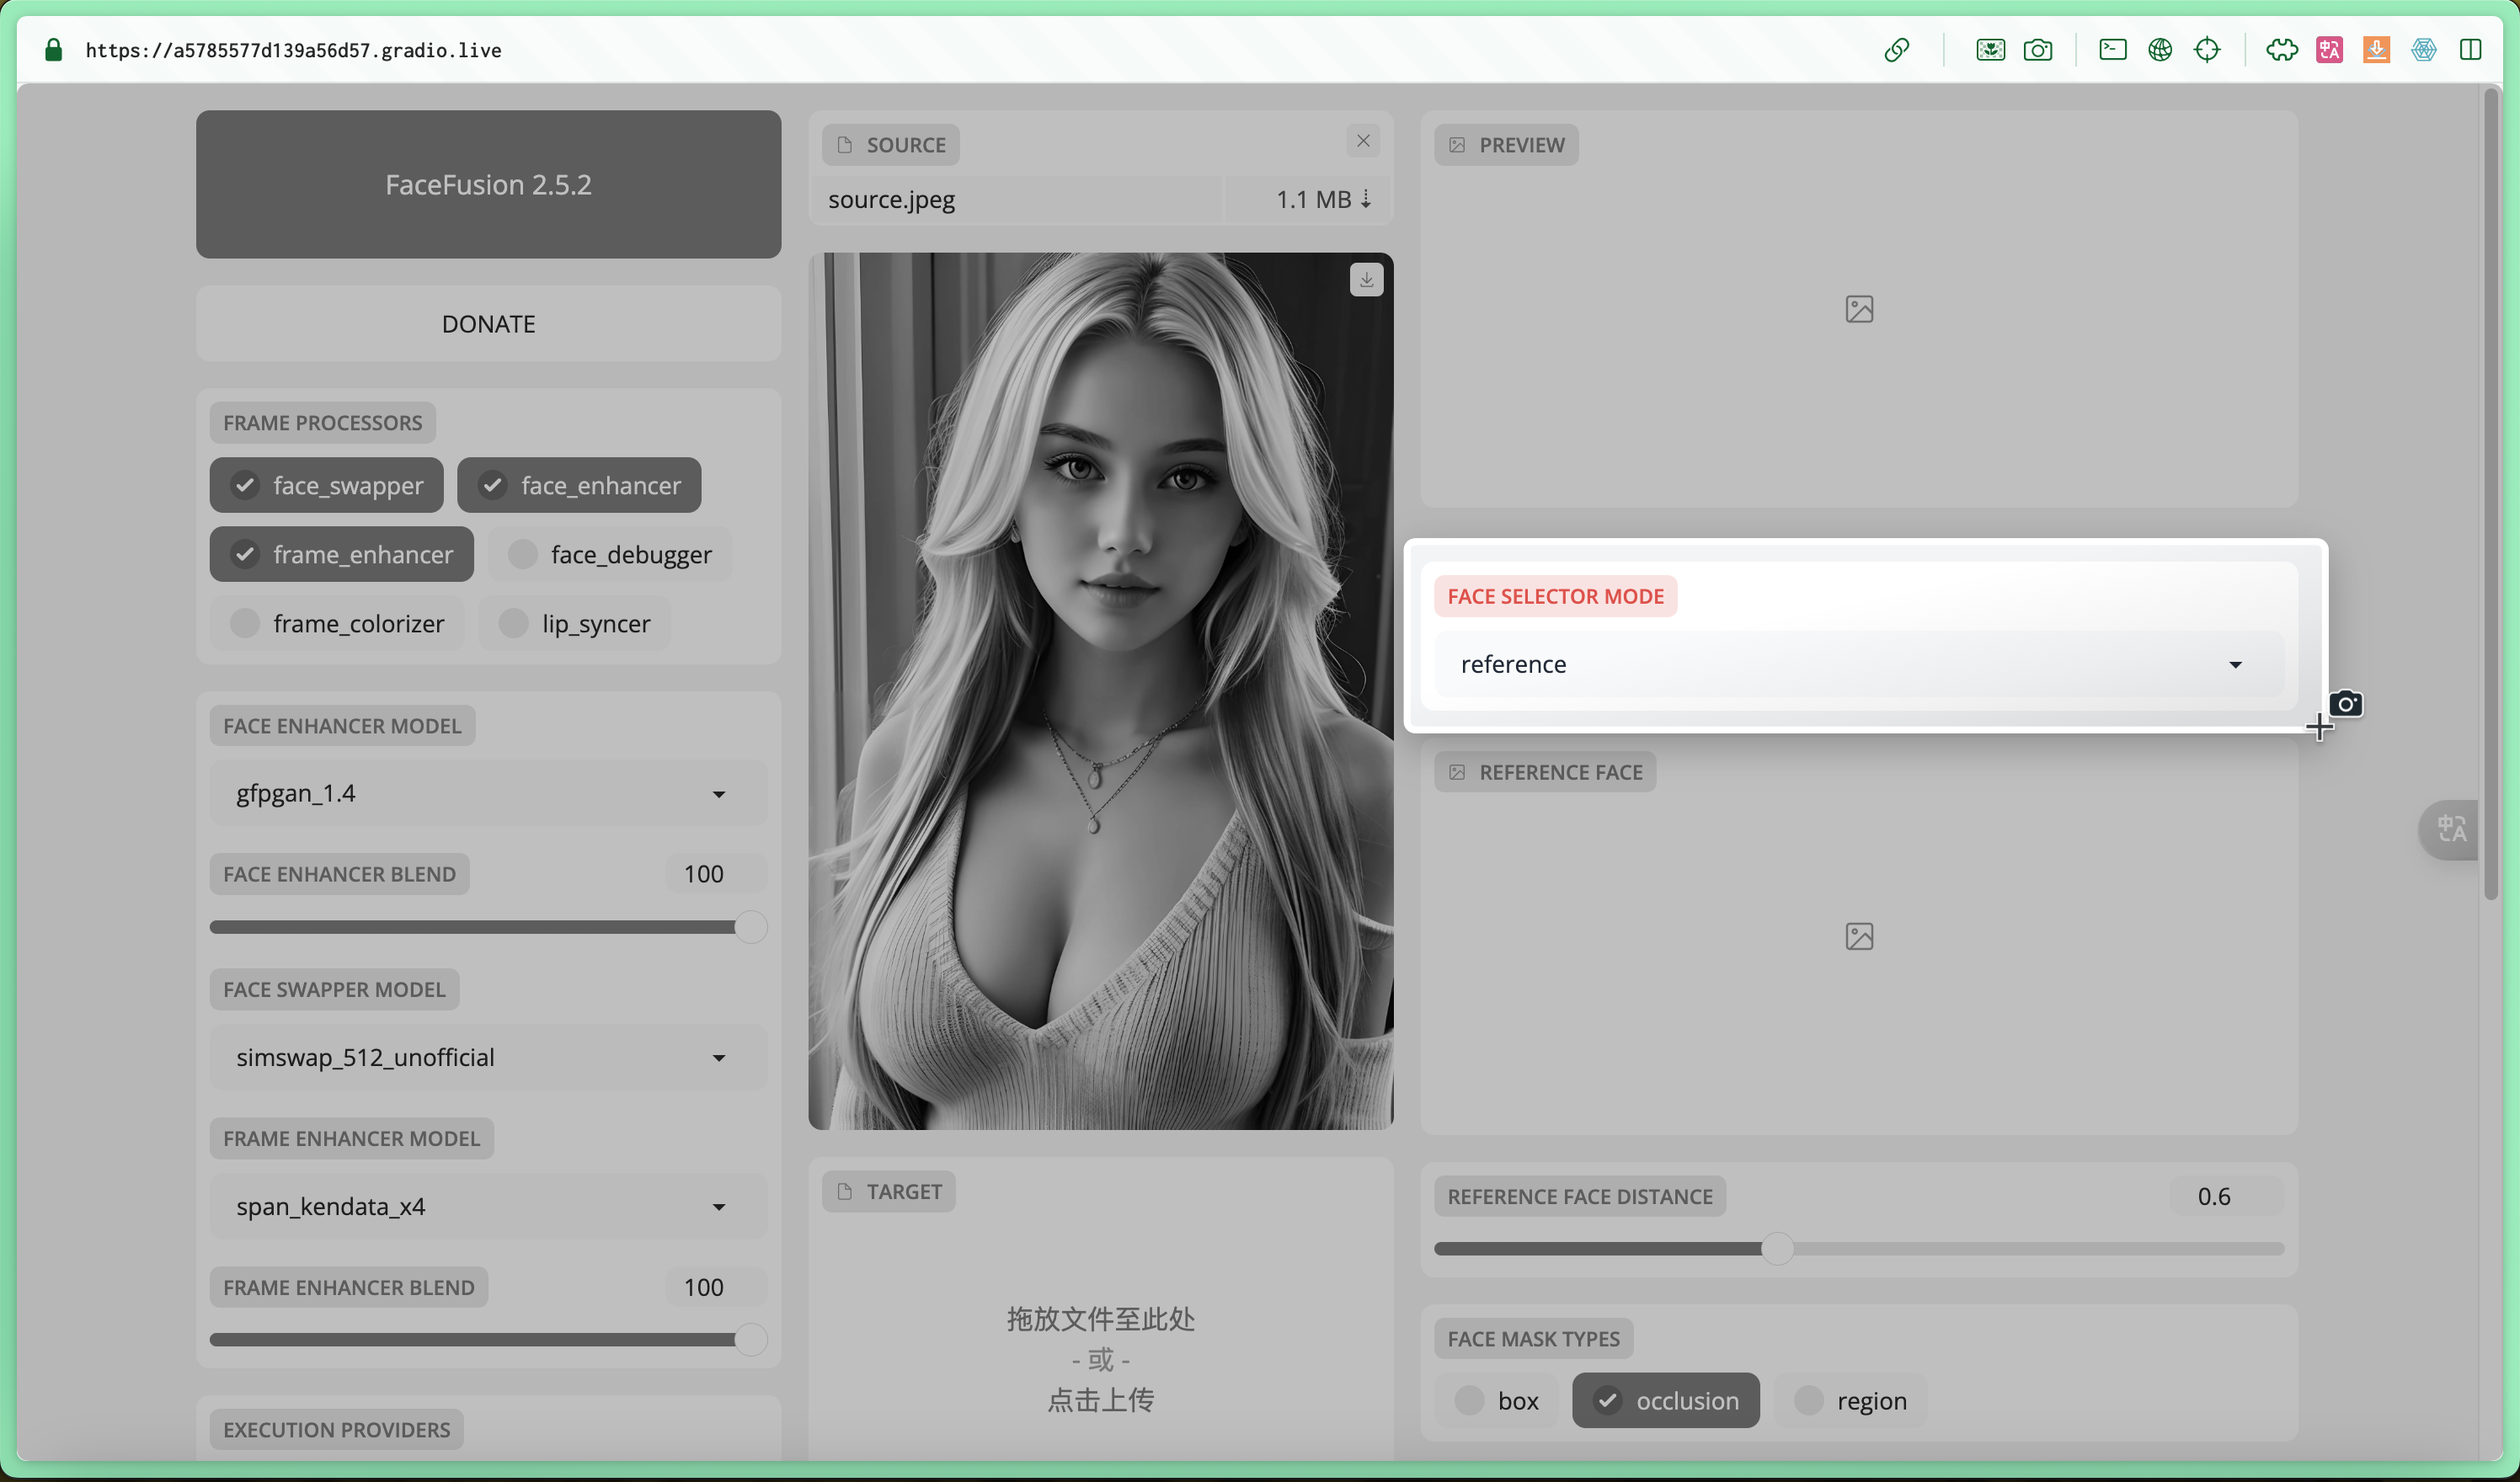Viewport: 2520px width, 1482px height.
Task: Click the Reference Face Distance value field 0.6
Action: (2227, 1196)
